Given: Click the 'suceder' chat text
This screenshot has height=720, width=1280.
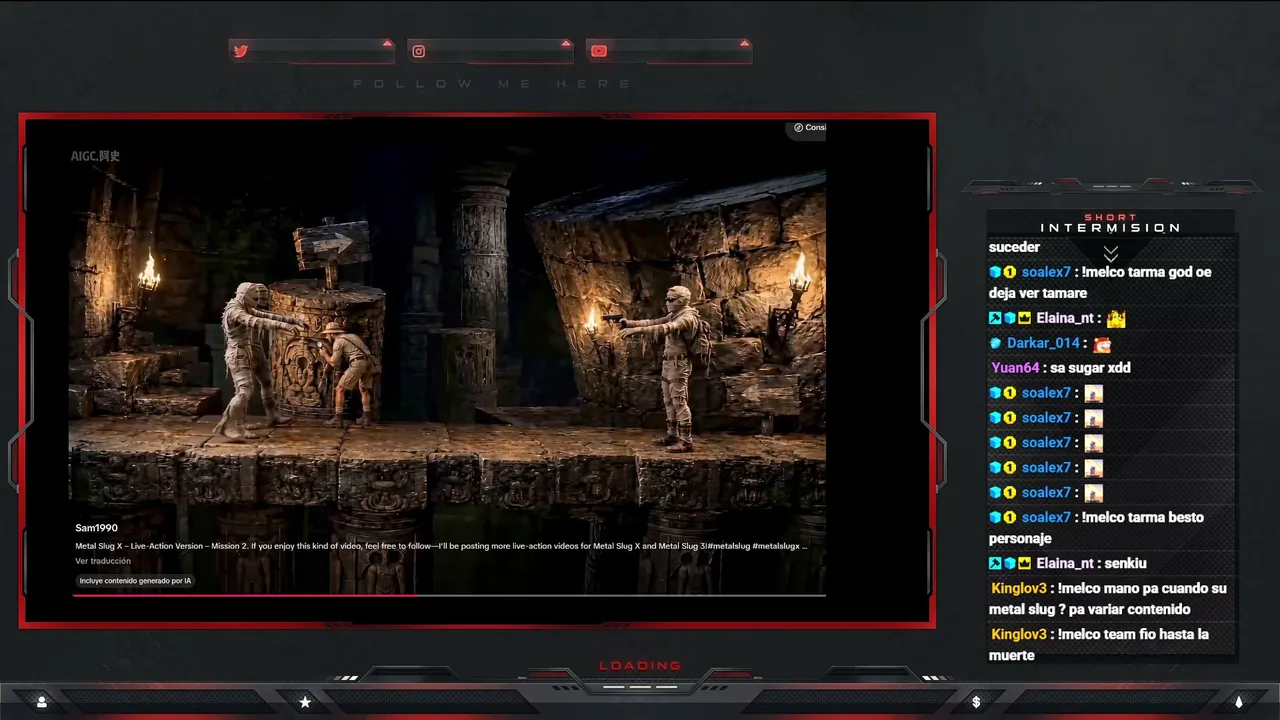Looking at the screenshot, I should pos(1014,247).
